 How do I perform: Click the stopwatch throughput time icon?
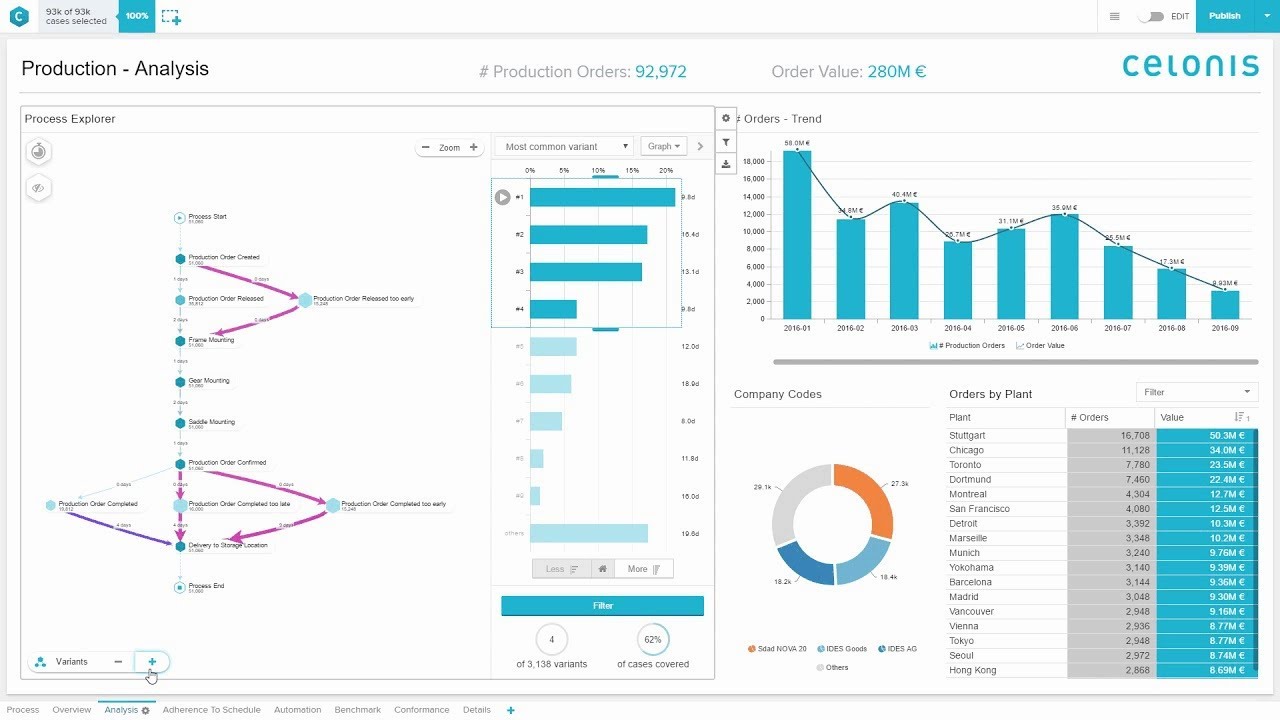pos(38,152)
